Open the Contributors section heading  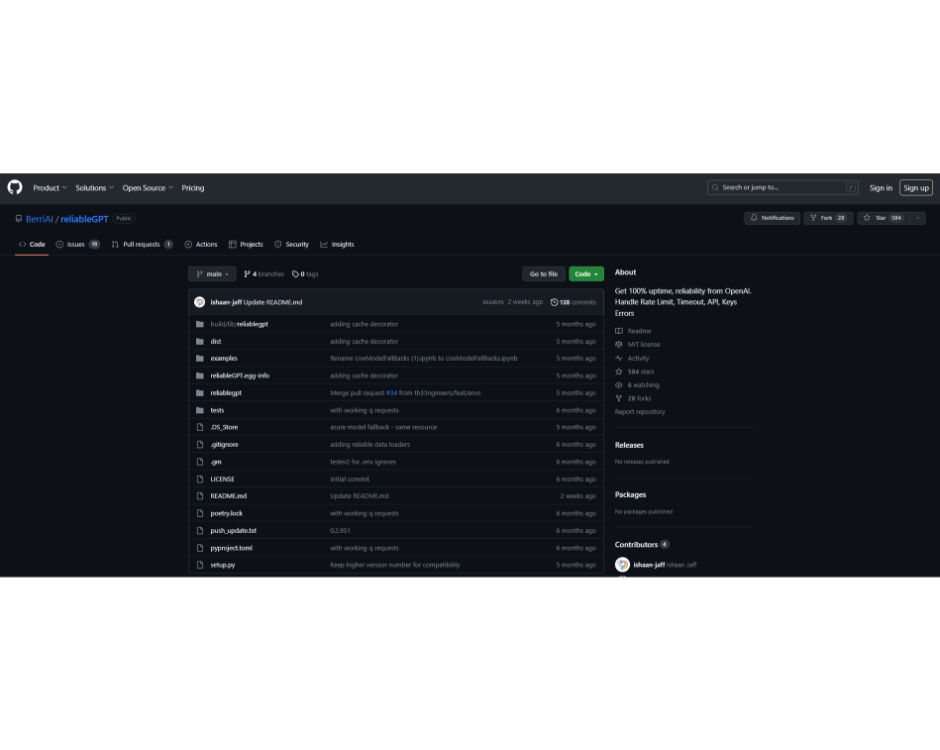tap(636, 545)
